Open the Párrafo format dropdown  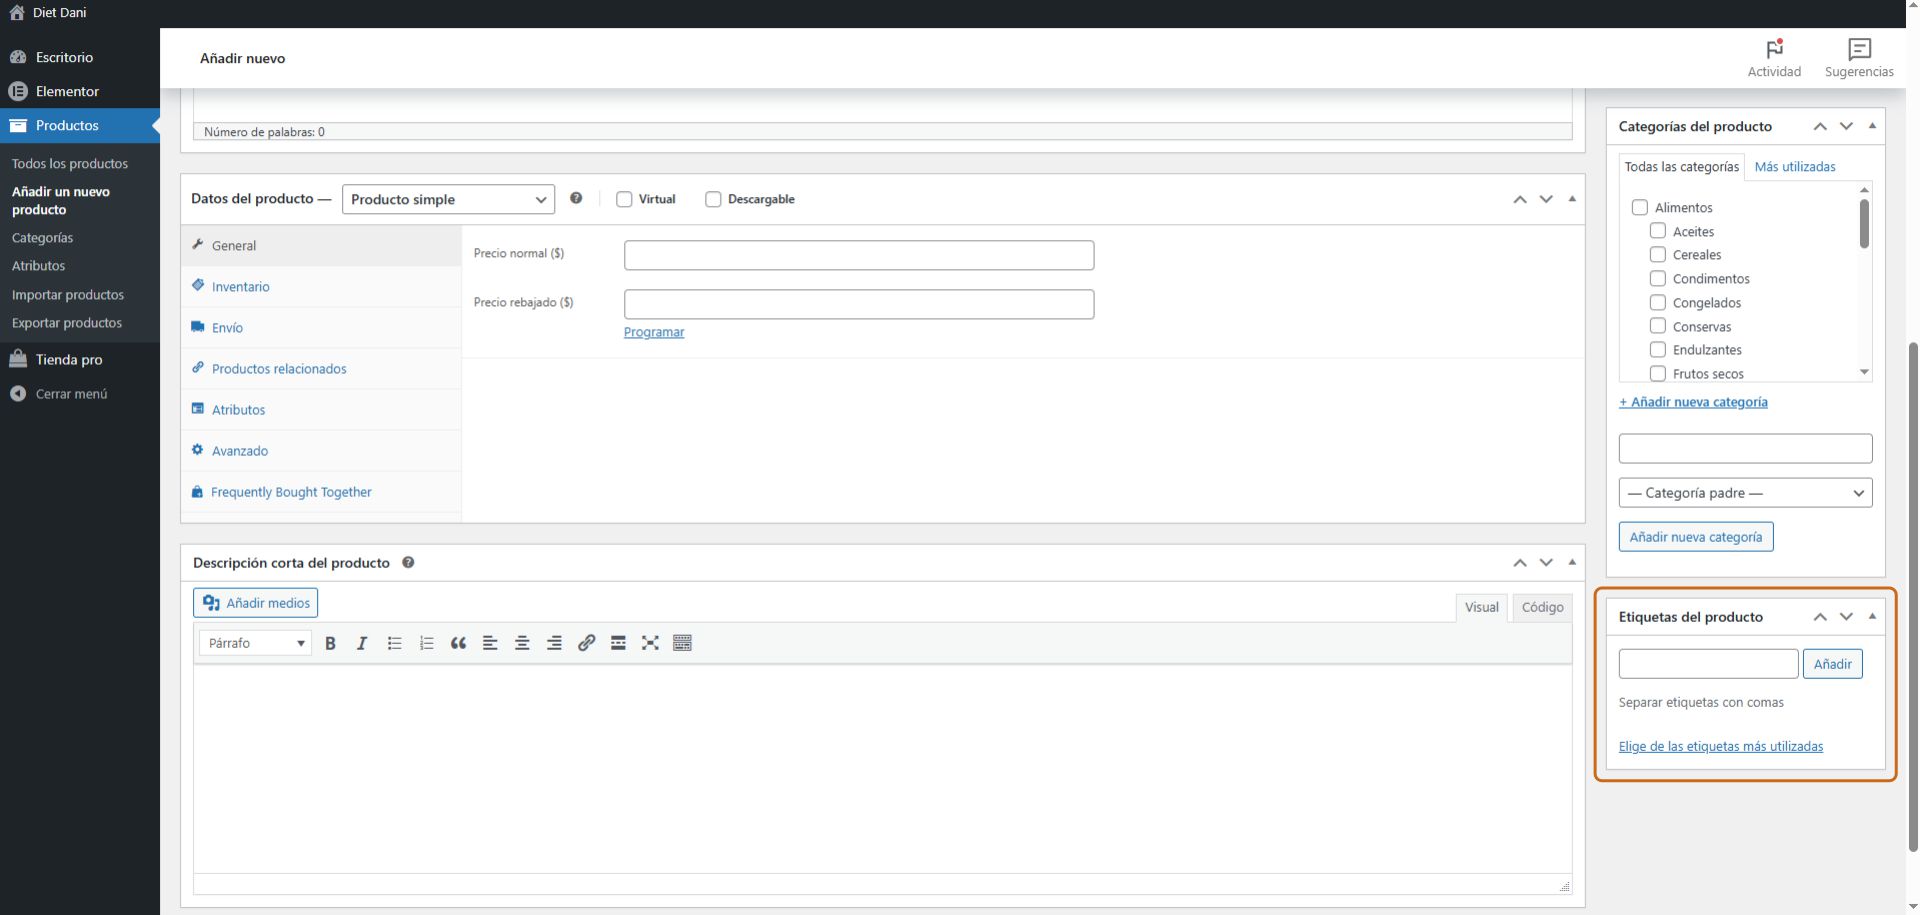[256, 643]
